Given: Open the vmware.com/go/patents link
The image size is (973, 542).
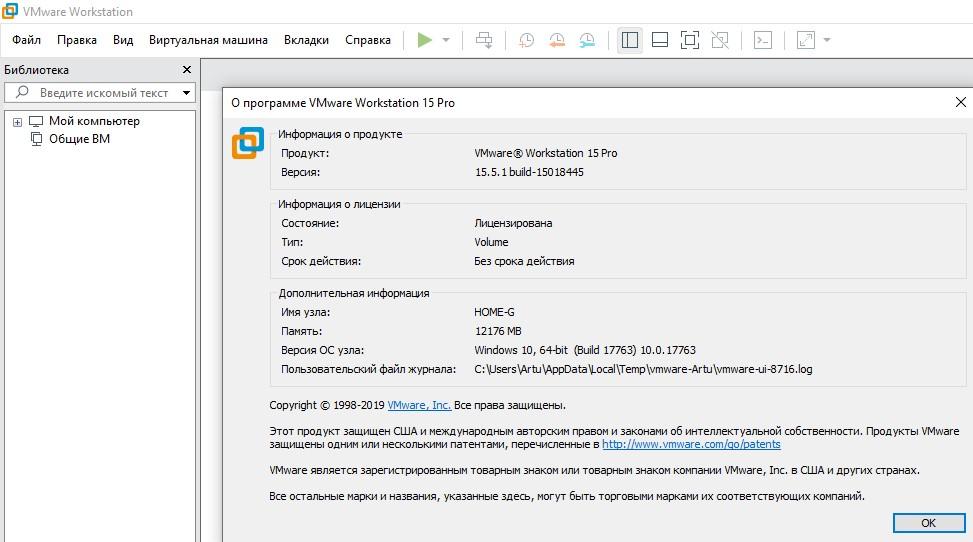Looking at the screenshot, I should 691,444.
